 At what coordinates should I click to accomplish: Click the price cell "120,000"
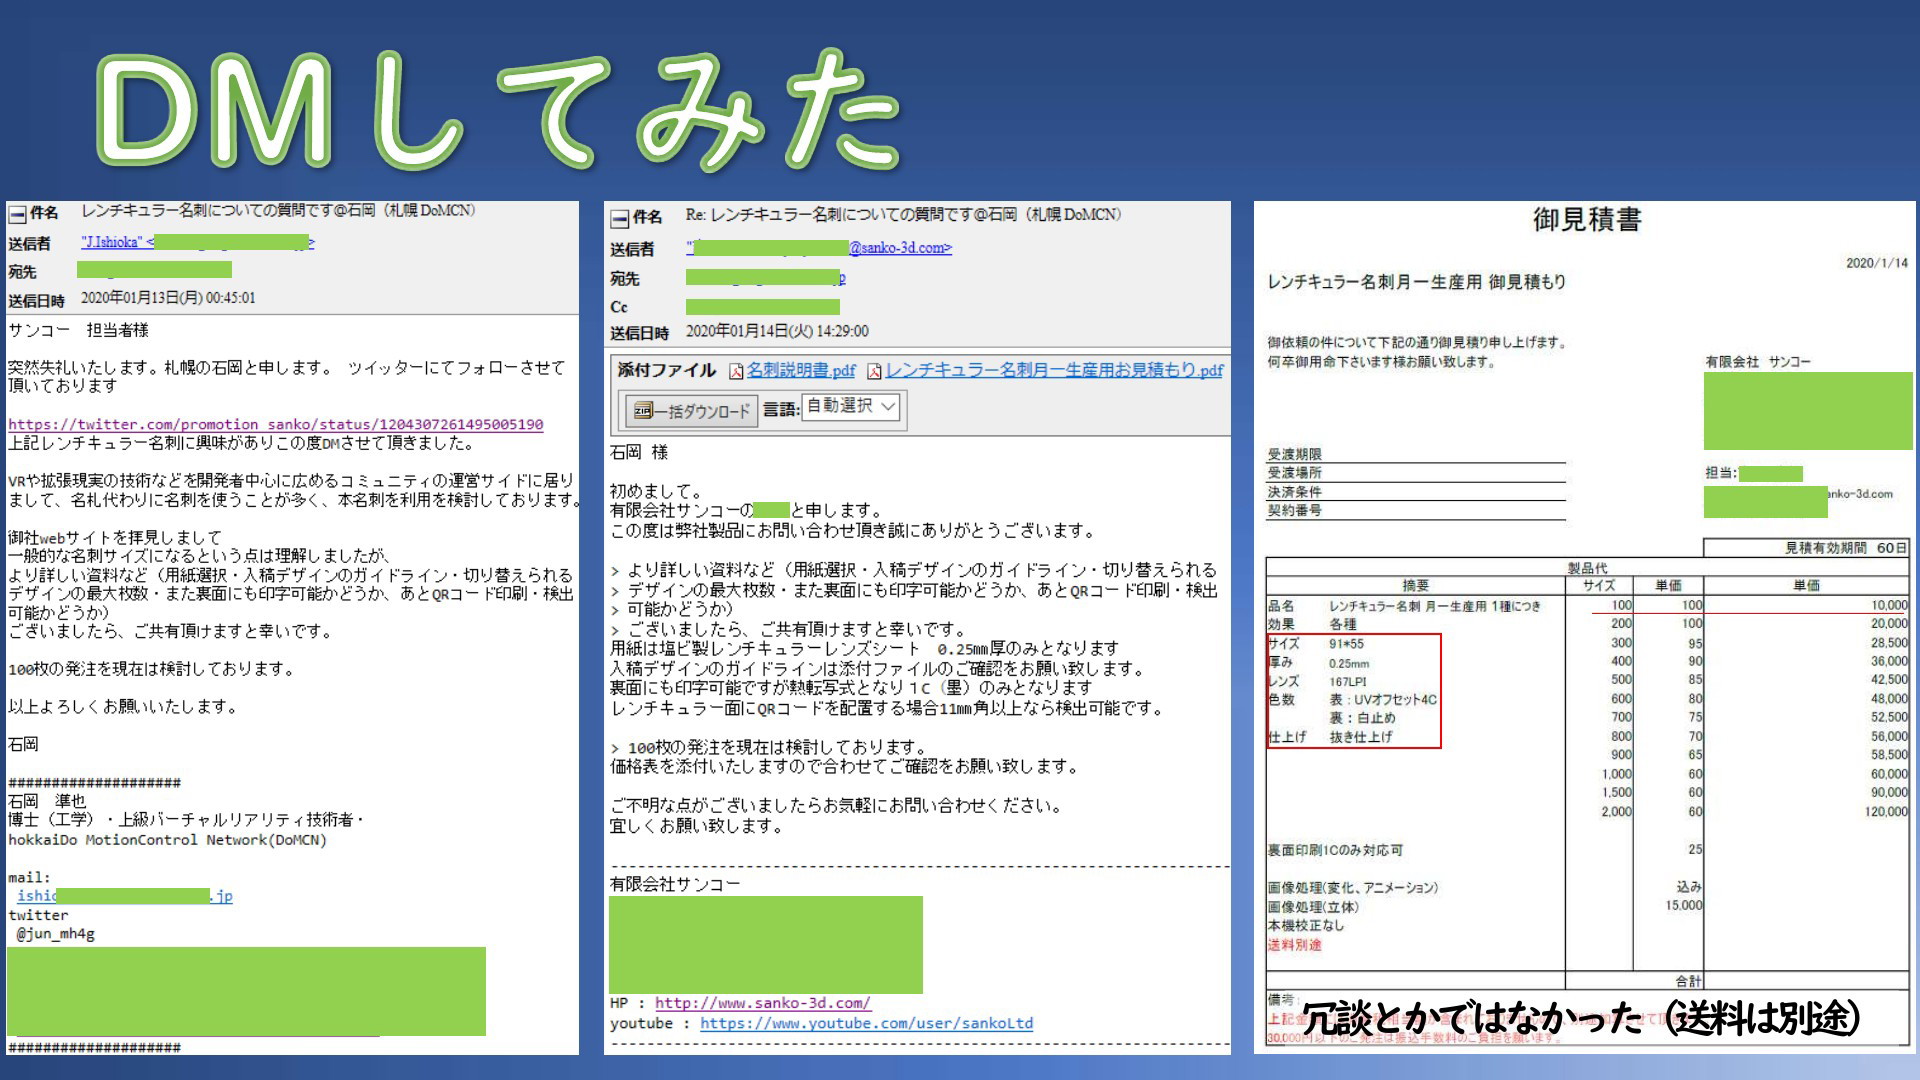(1886, 812)
